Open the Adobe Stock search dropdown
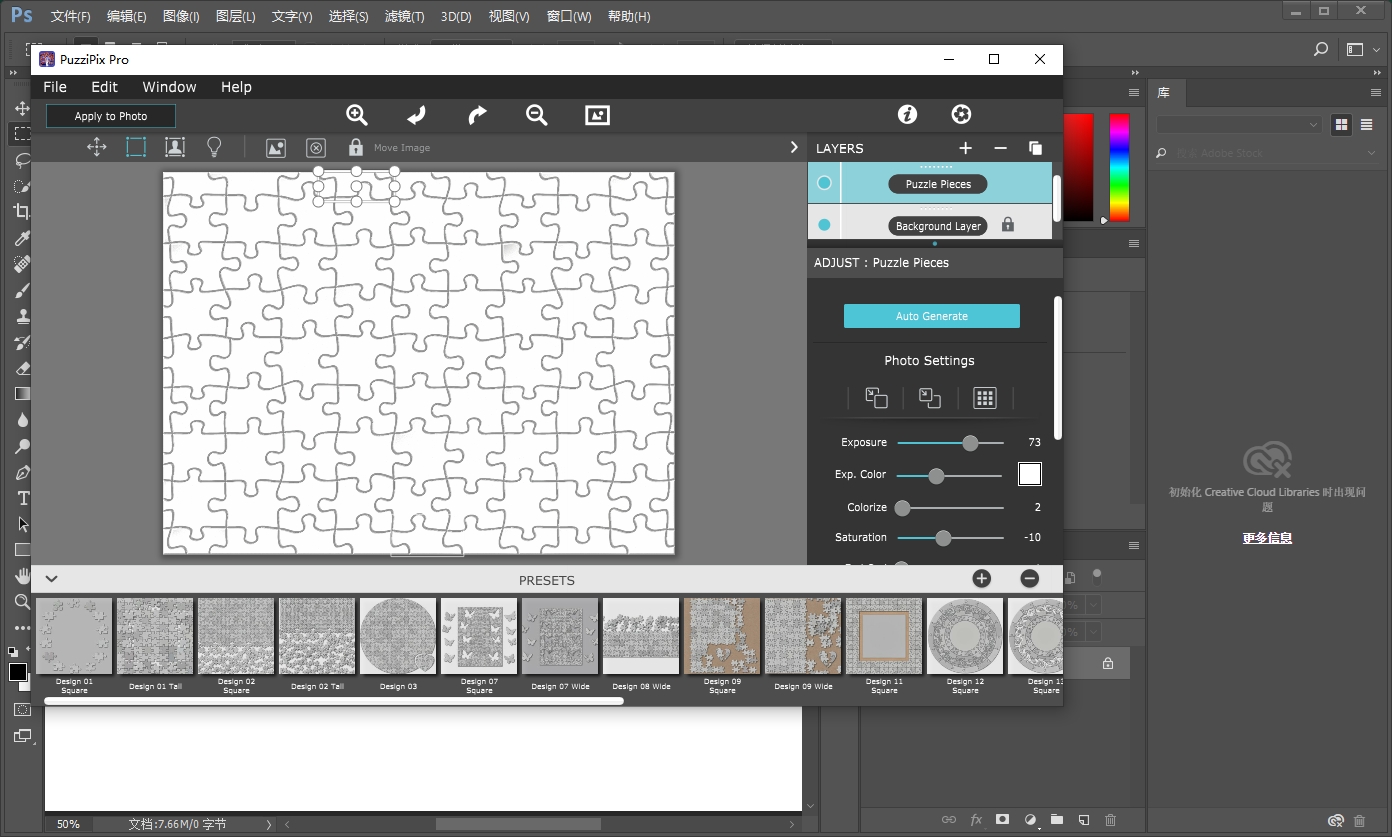Viewport: 1392px width, 837px height. coord(1371,153)
